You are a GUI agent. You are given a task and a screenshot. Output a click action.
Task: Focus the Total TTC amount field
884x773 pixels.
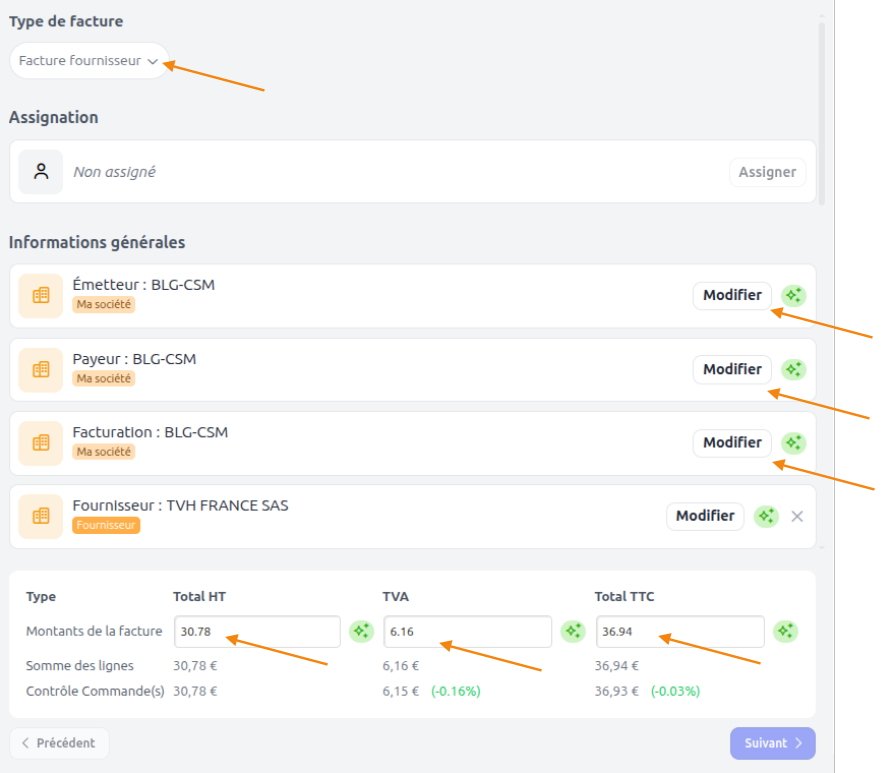(680, 631)
